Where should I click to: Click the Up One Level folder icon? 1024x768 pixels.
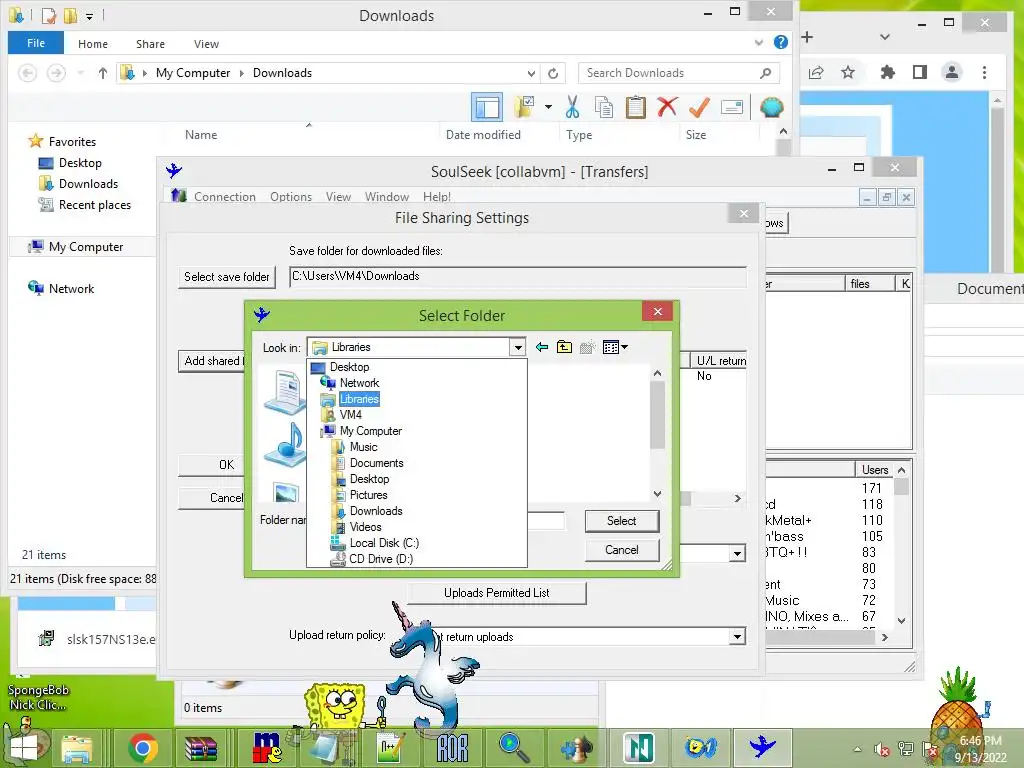564,347
